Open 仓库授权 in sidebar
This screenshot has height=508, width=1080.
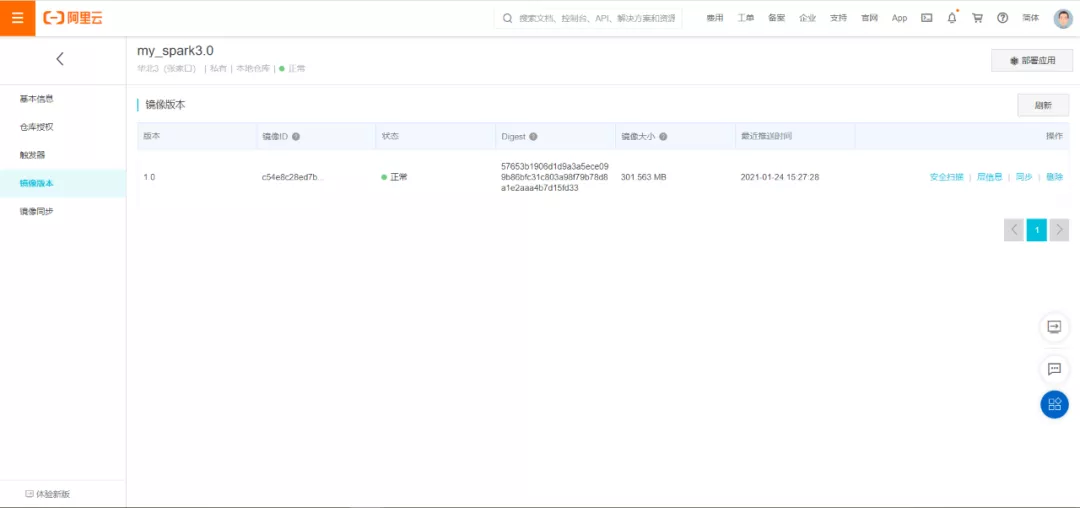(37, 127)
